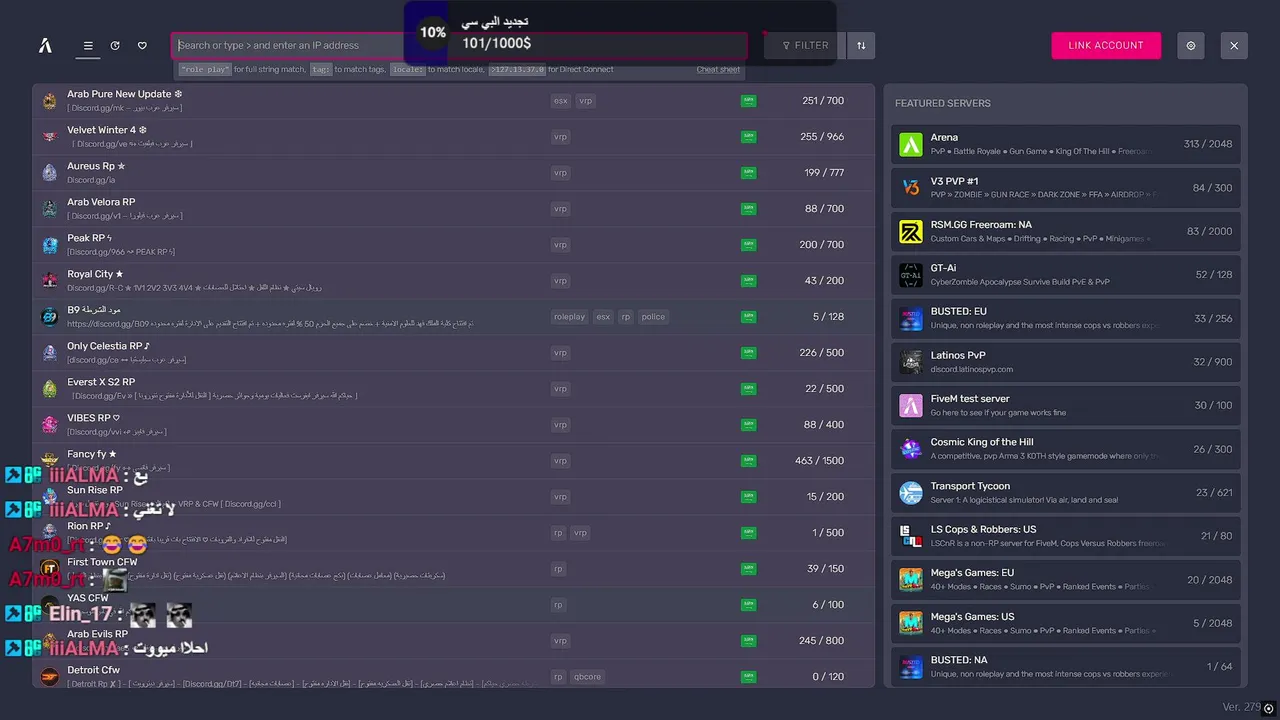The width and height of the screenshot is (1280, 720).
Task: Select the Sun Rise RP server row
Action: 453,497
